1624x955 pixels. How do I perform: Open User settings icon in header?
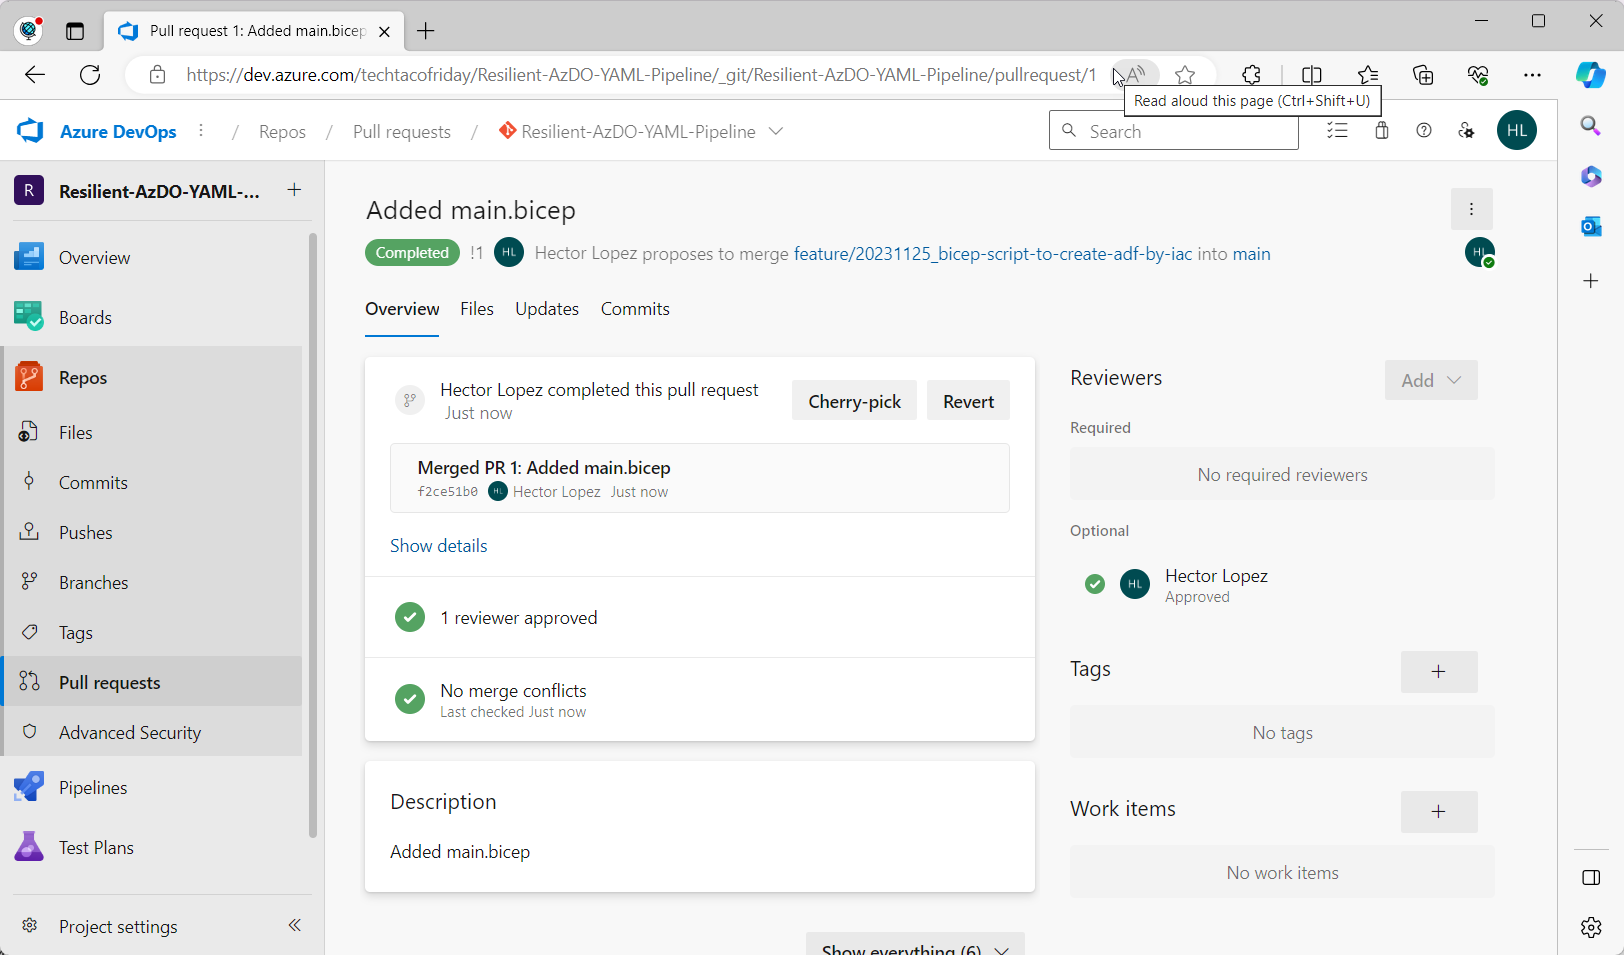1466,130
